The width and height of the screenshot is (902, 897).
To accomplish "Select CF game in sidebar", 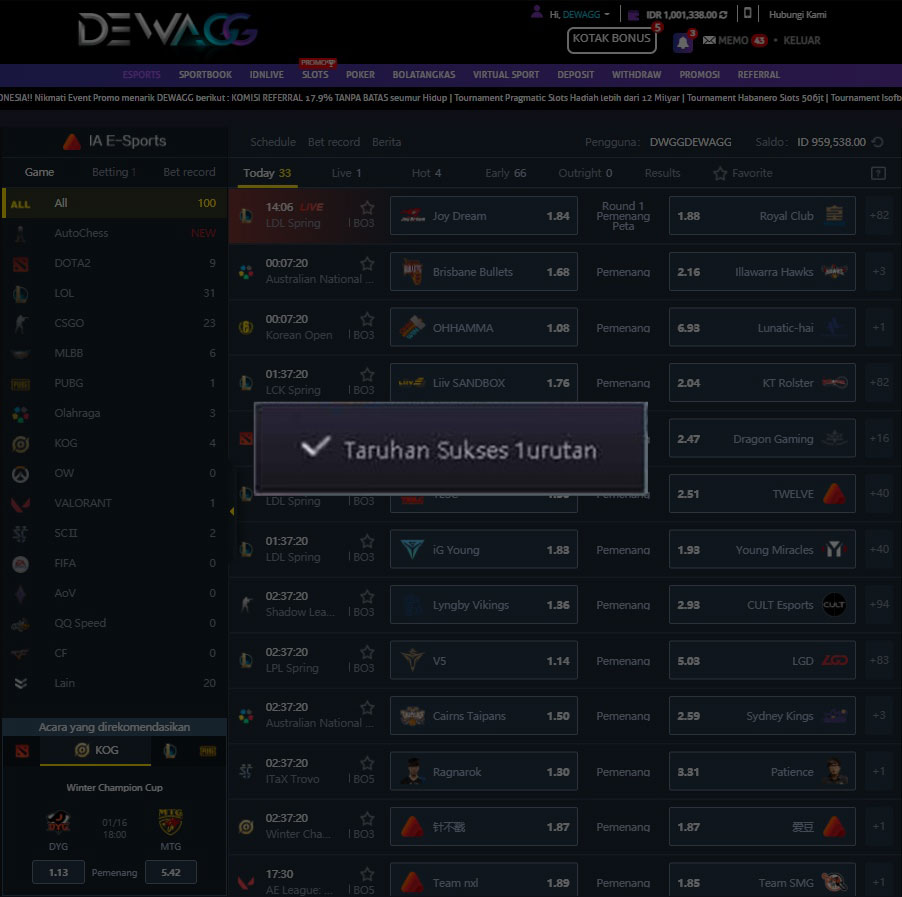I will [x=114, y=653].
